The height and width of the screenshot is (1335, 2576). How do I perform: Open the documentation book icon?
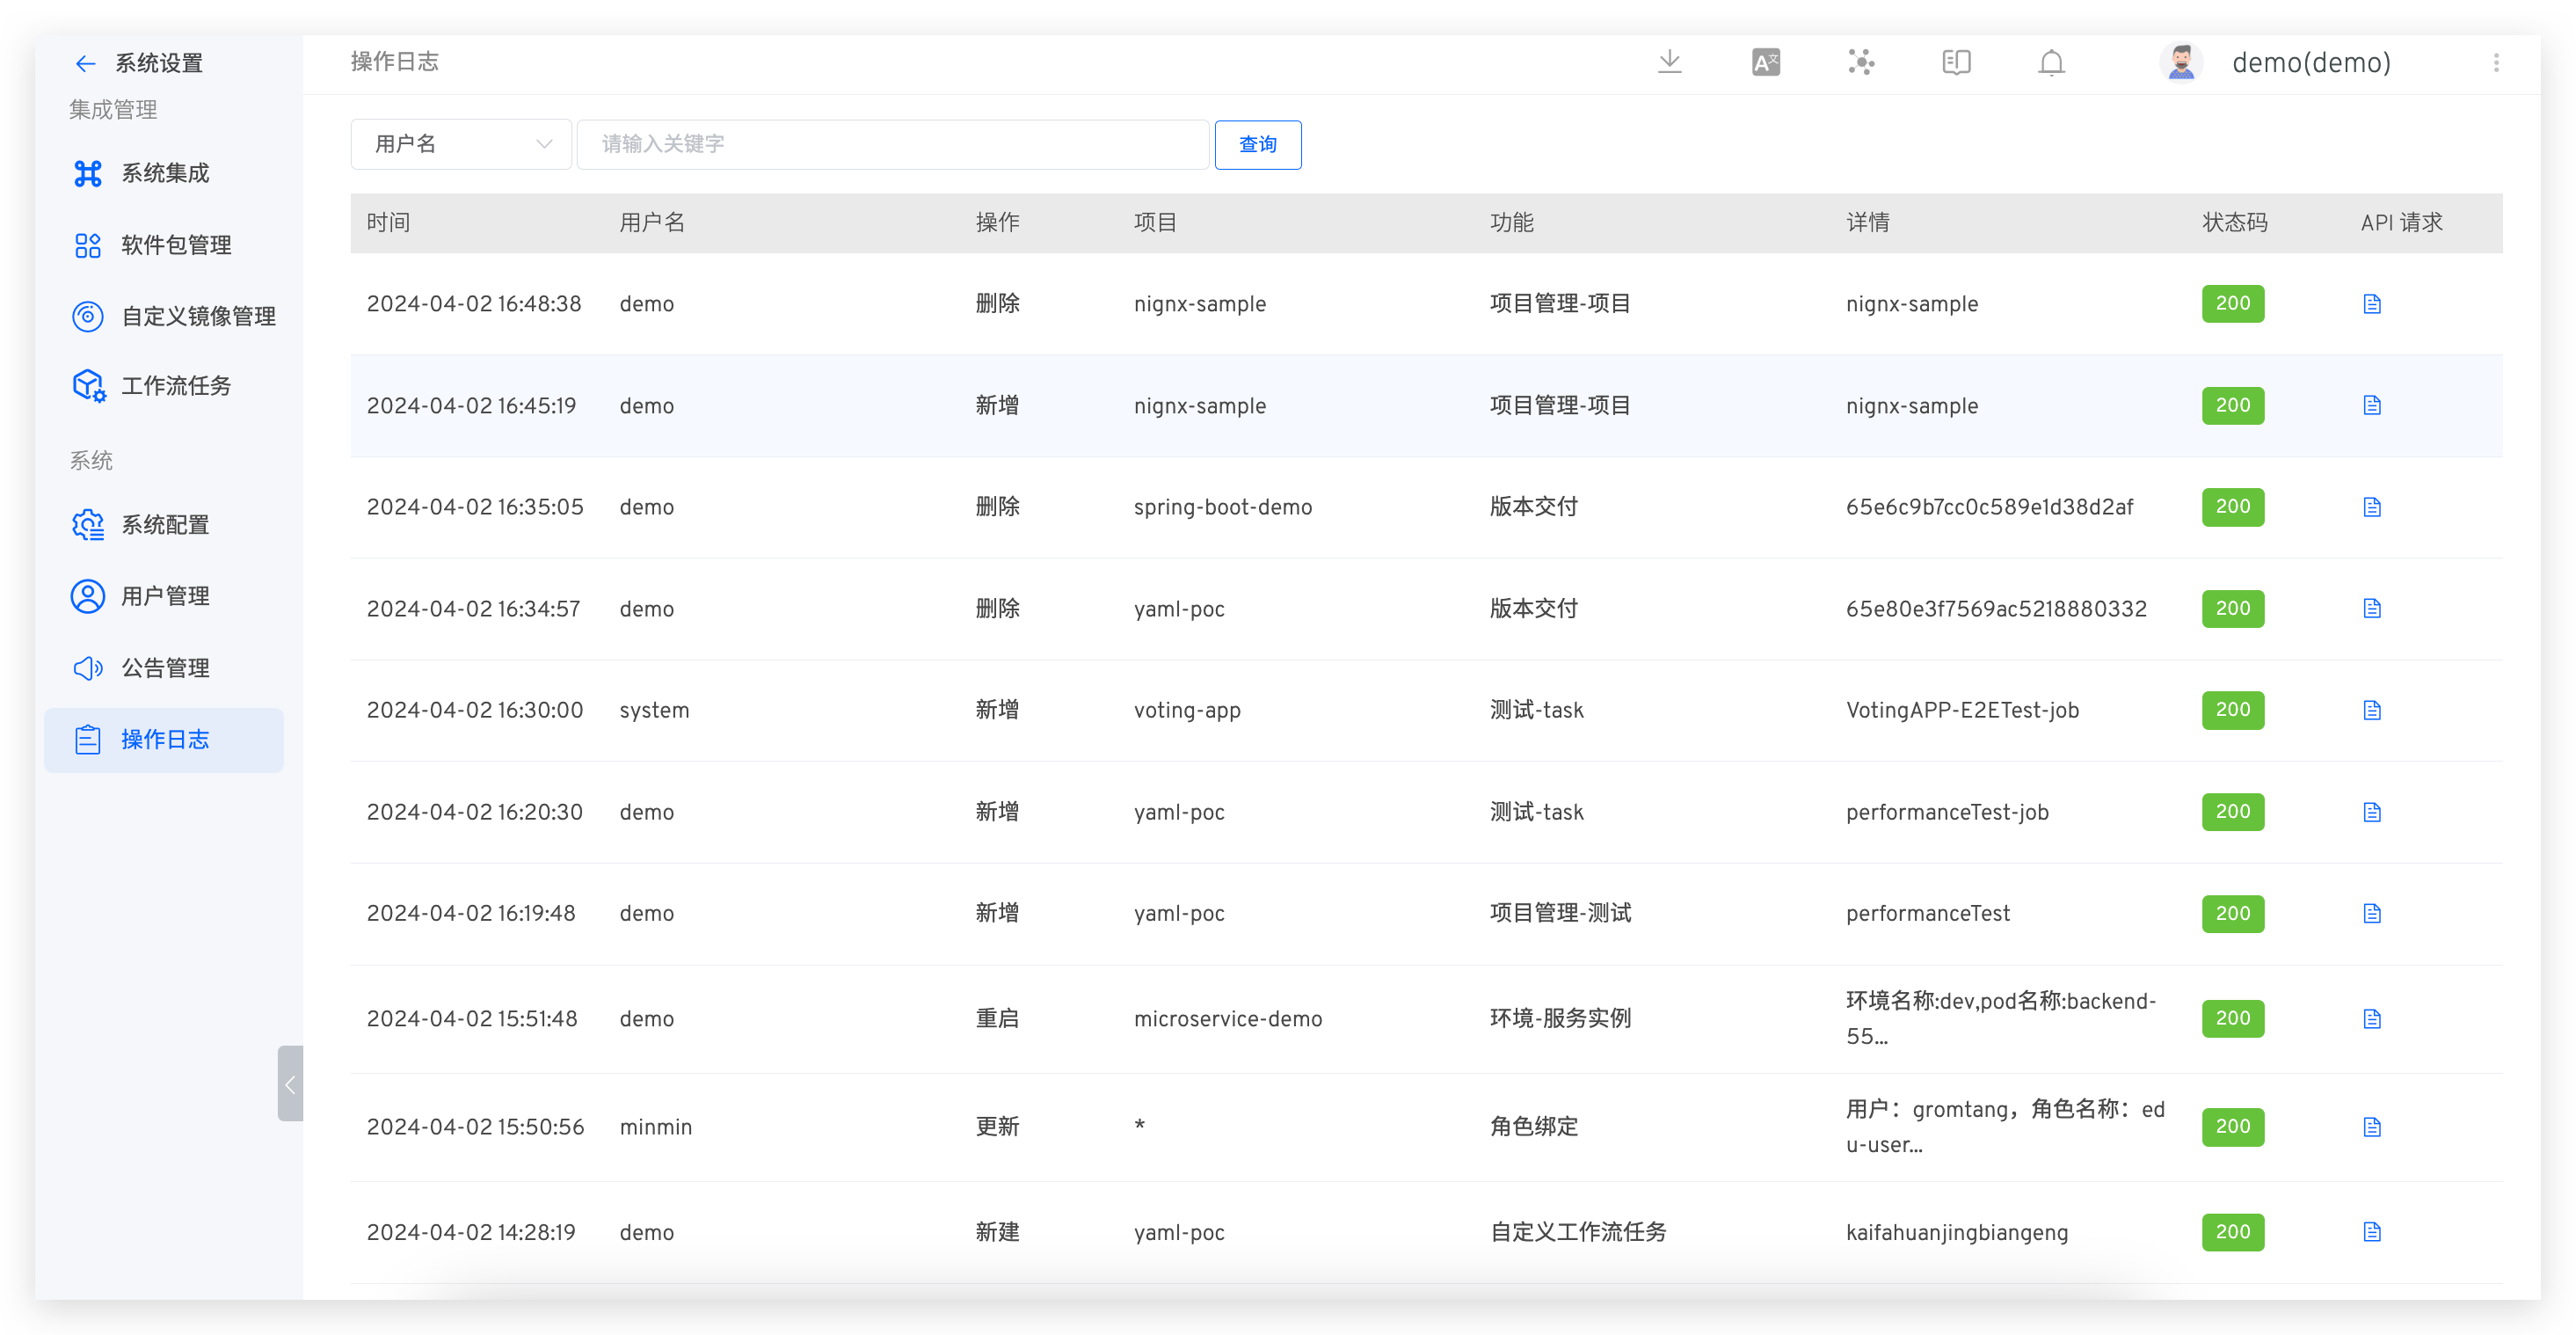click(1956, 62)
